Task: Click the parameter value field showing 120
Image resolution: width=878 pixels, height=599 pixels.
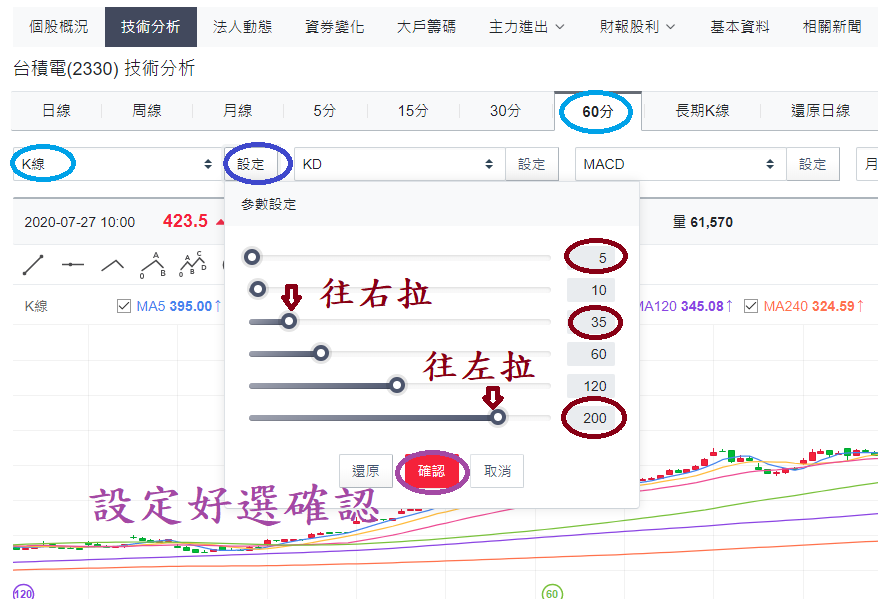Action: click(591, 386)
